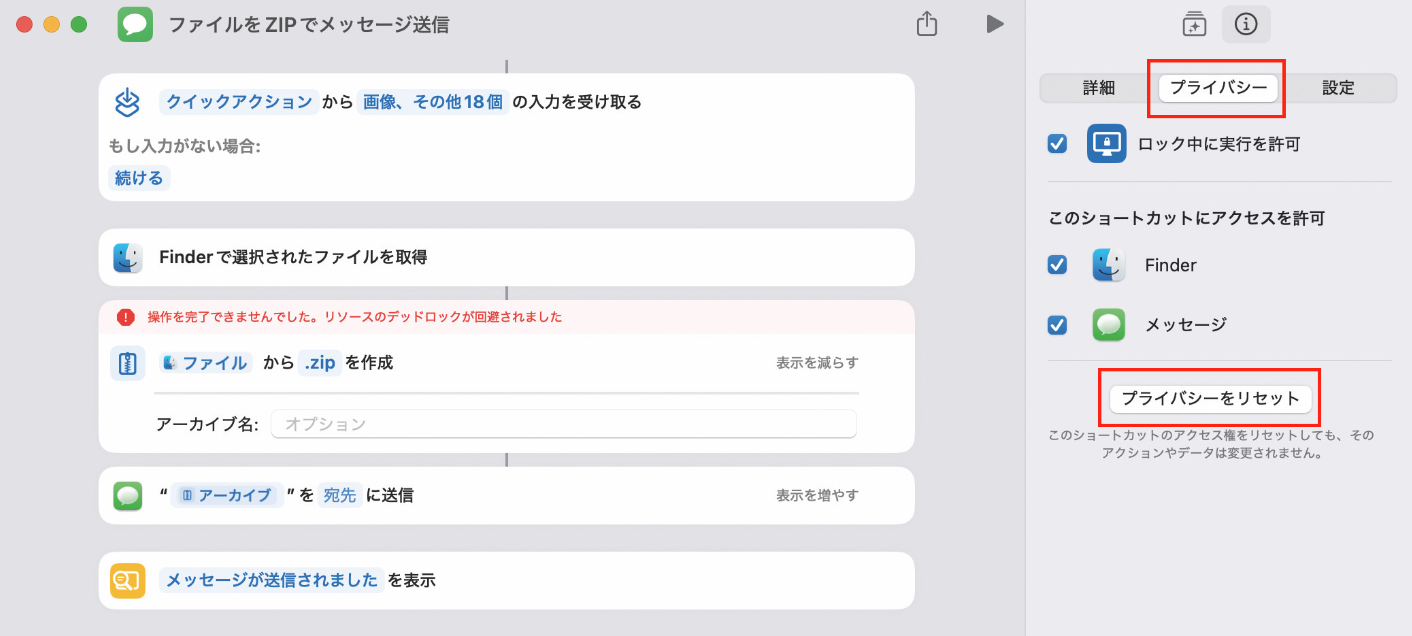Expand send action with 表示を増やす
The image size is (1412, 636).
(x=816, y=495)
